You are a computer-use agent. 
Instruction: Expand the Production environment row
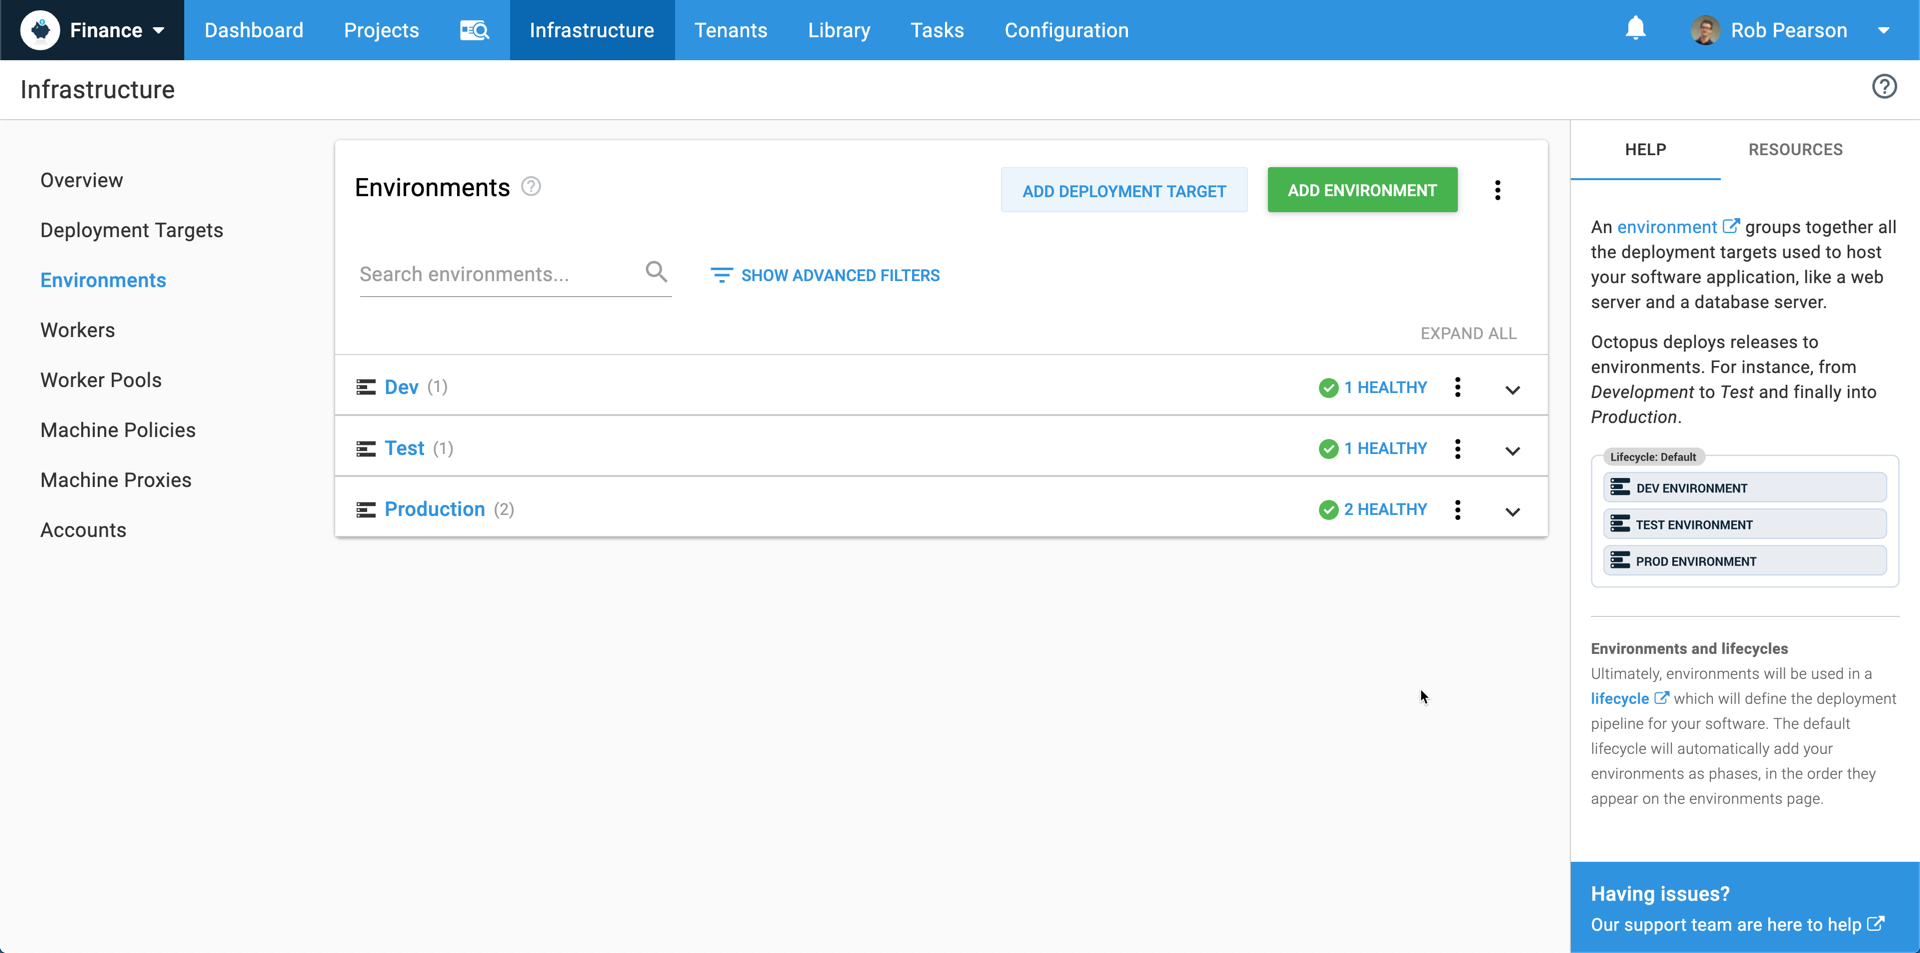1512,512
